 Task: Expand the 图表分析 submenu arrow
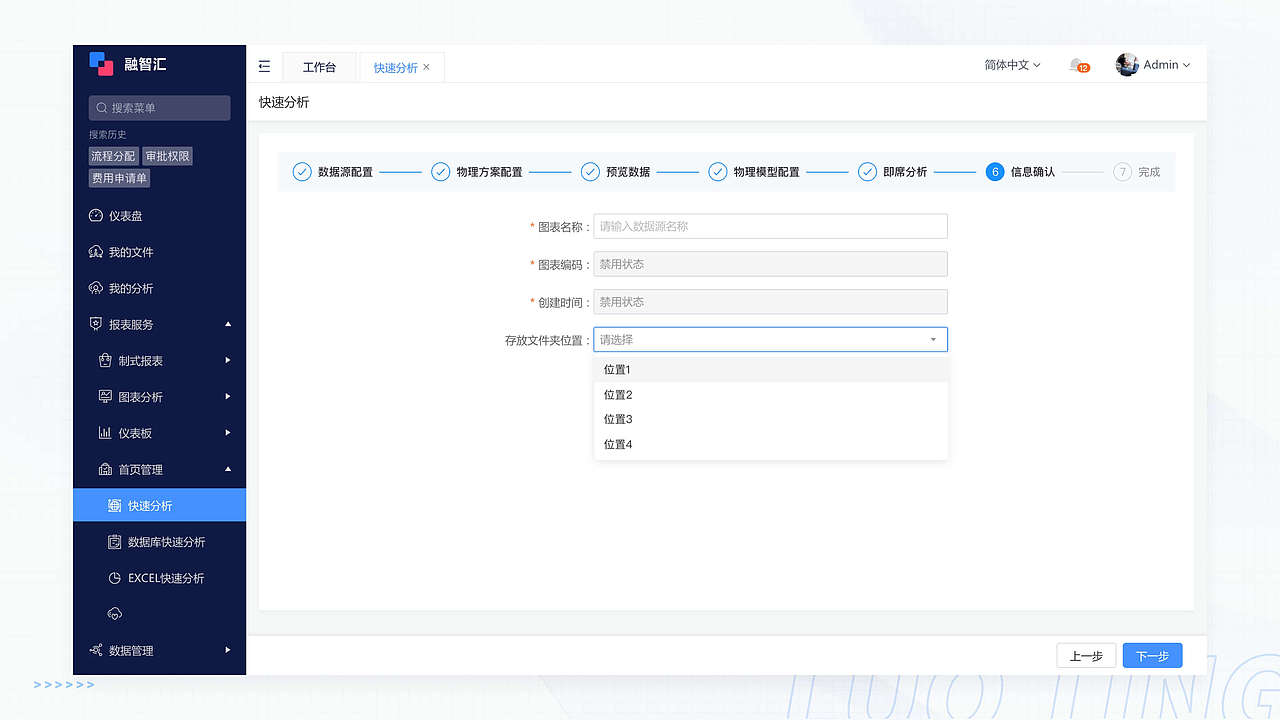[x=228, y=397]
